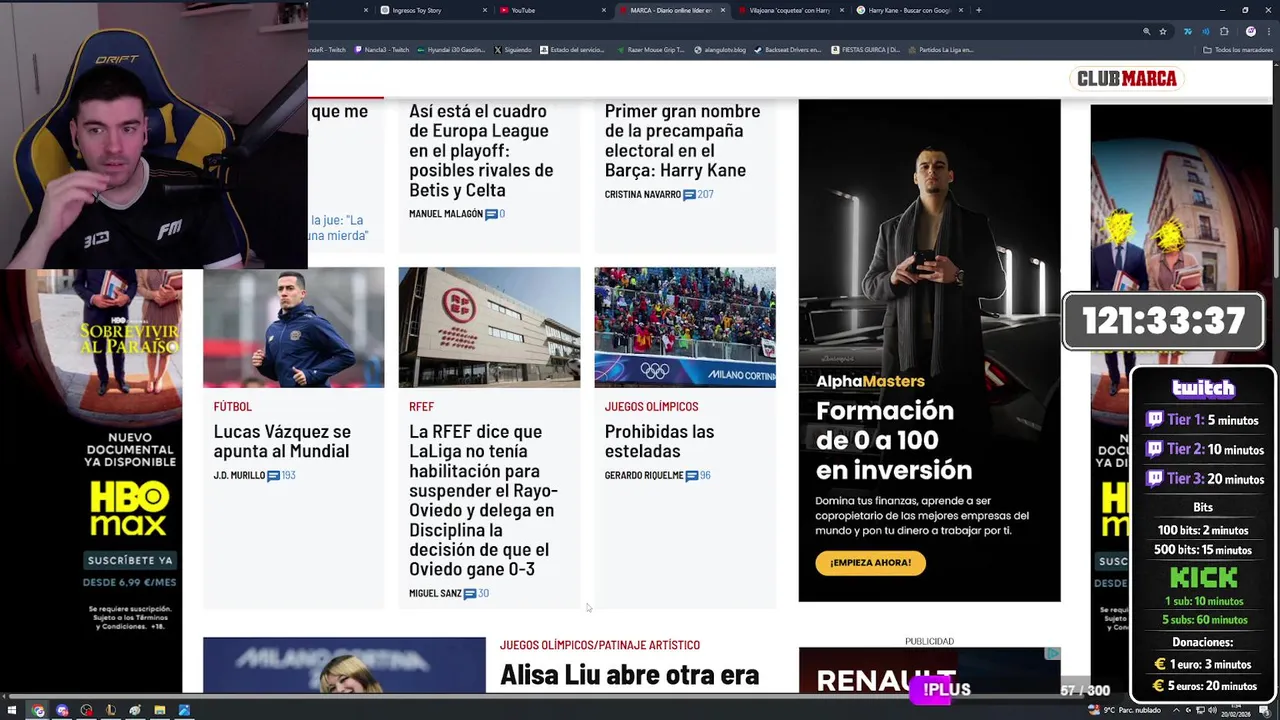Open the Prohibidas las esteladas headline

click(x=659, y=441)
